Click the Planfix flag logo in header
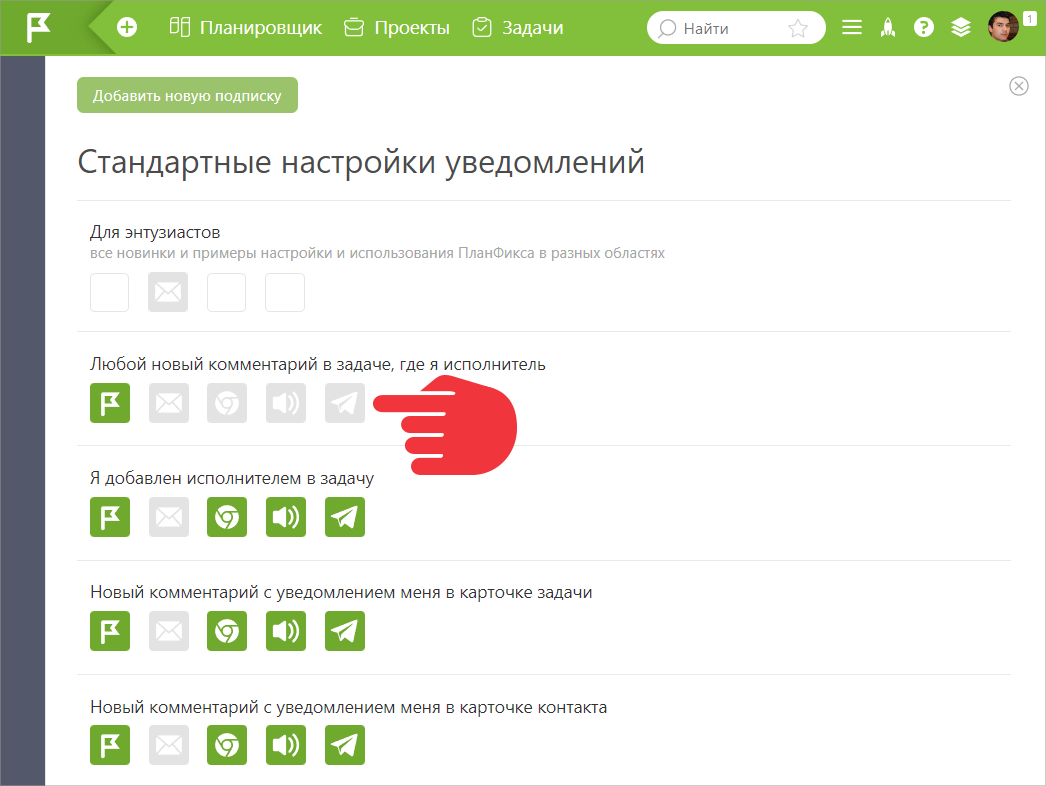 [38, 27]
